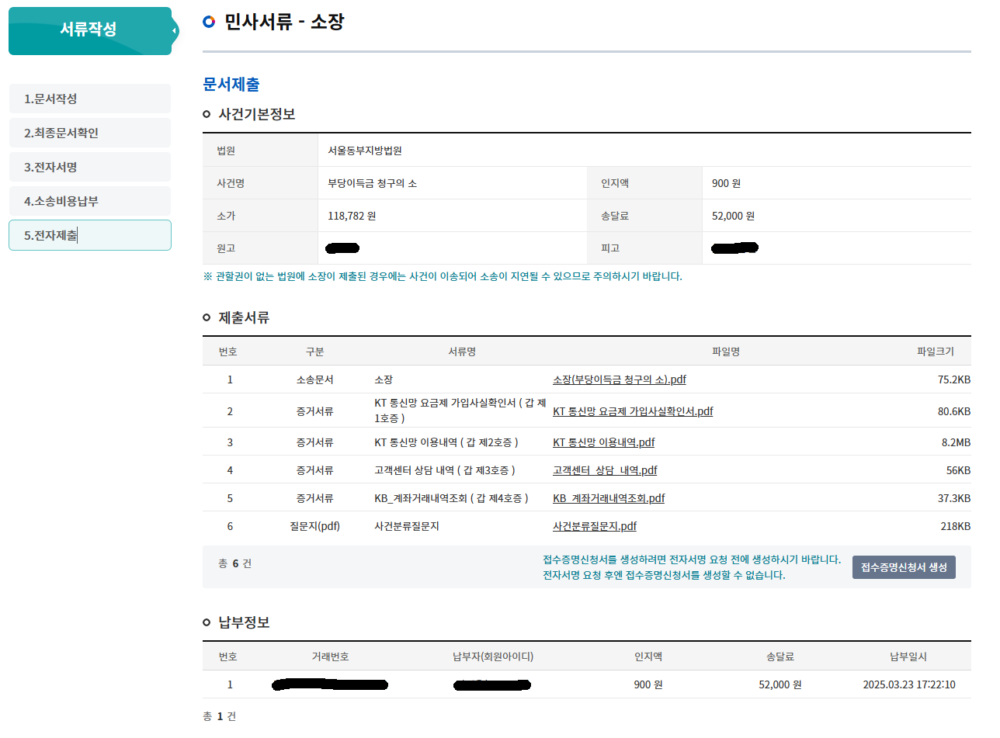Click the 접수증명신청서 생성 button

point(903,567)
